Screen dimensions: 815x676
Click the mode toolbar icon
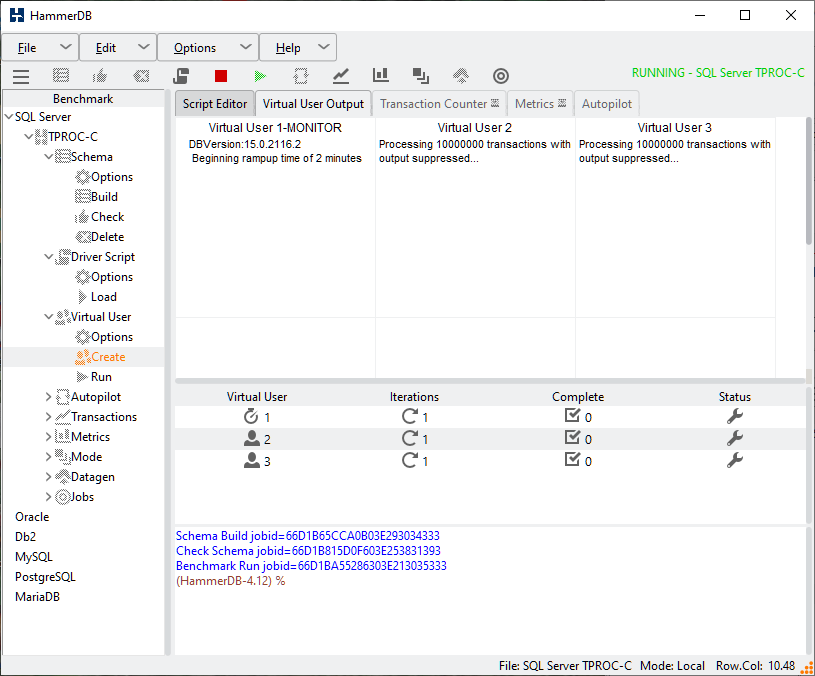[420, 76]
